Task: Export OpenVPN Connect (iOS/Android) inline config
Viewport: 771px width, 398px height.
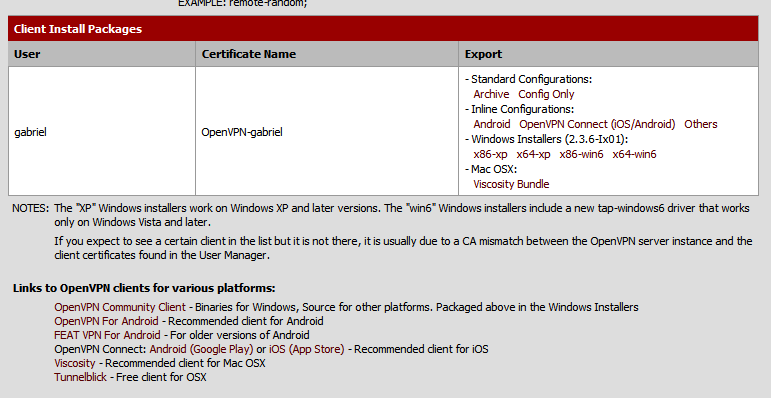Action: [x=597, y=124]
